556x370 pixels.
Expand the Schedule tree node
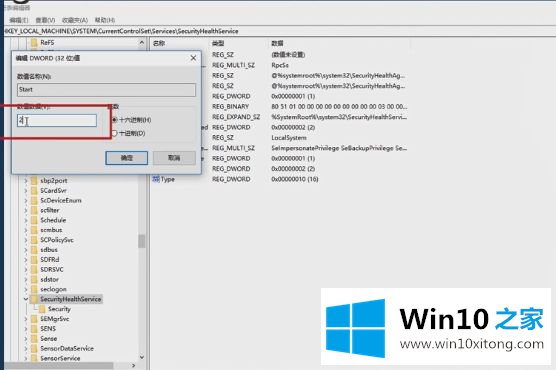(26, 220)
